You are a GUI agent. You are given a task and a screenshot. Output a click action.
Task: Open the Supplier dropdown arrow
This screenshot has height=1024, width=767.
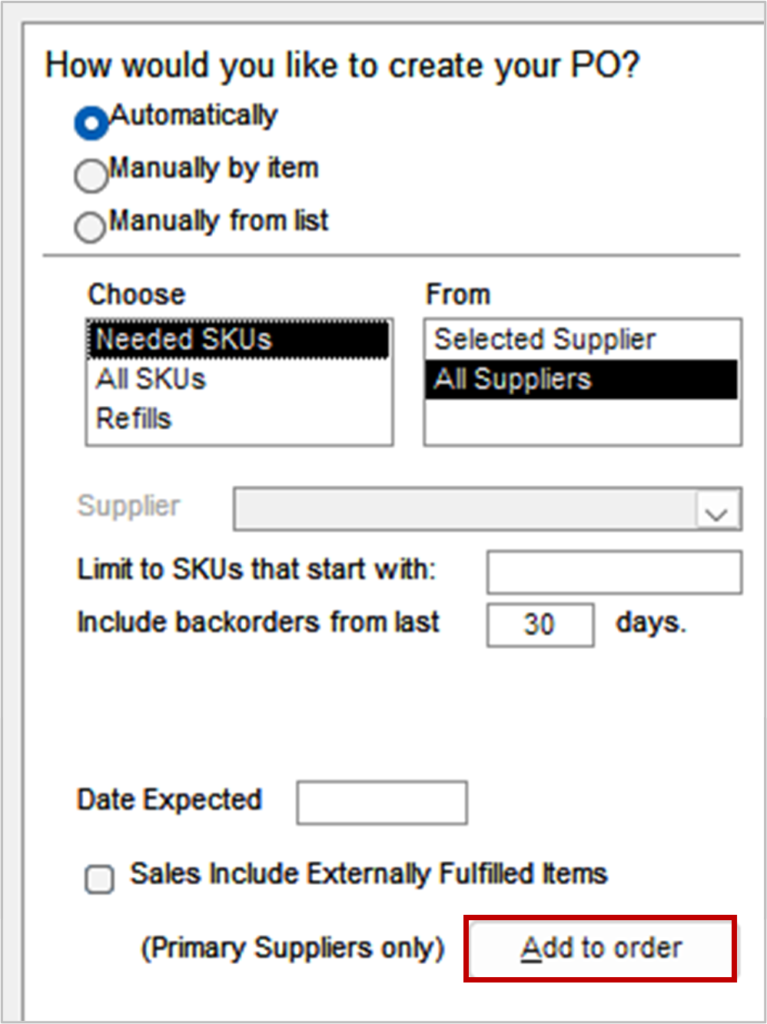pyautogui.click(x=715, y=509)
